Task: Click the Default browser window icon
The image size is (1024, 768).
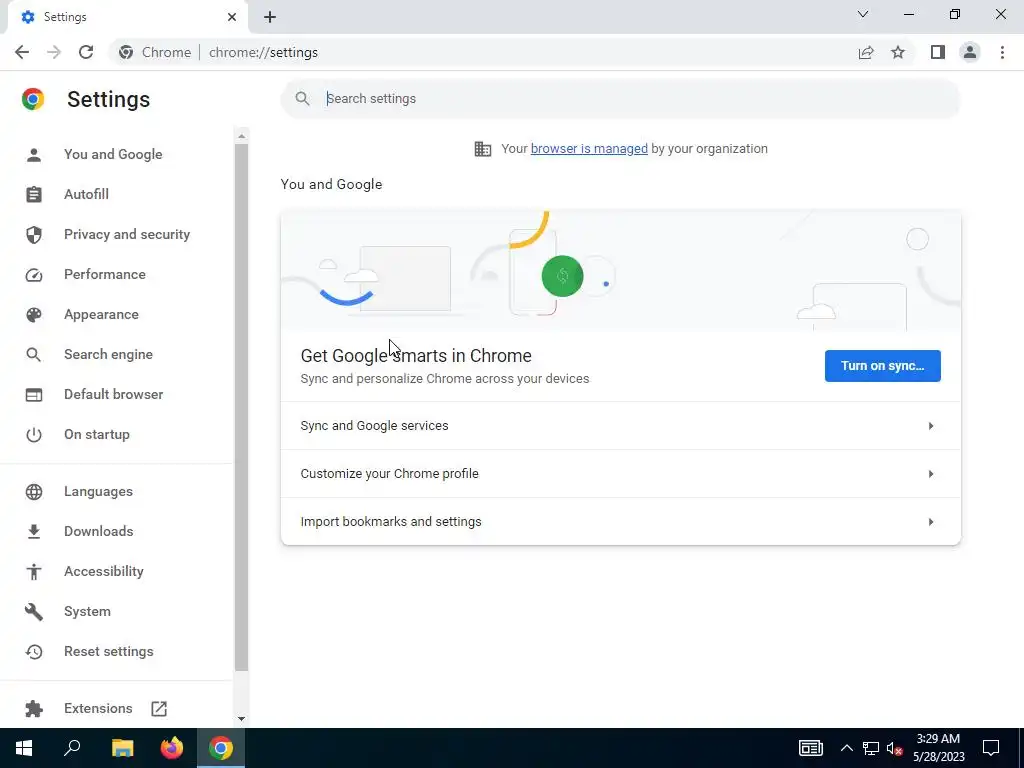Action: tap(34, 395)
